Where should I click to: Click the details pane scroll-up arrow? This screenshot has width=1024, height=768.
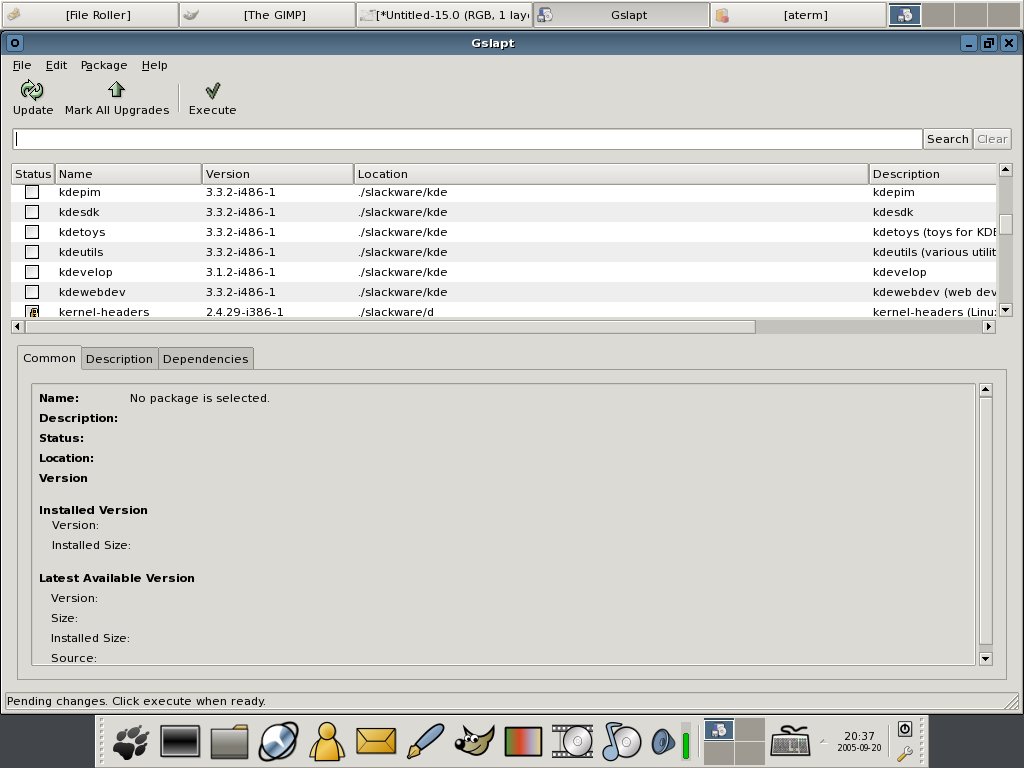pos(985,391)
